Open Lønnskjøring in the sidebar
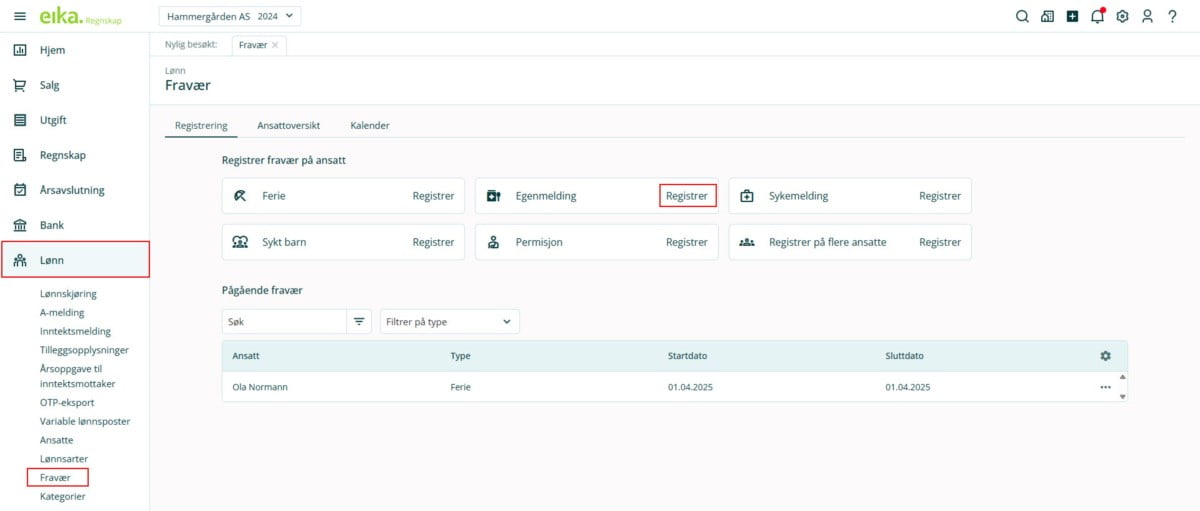The height and width of the screenshot is (511, 1200). click(x=68, y=294)
